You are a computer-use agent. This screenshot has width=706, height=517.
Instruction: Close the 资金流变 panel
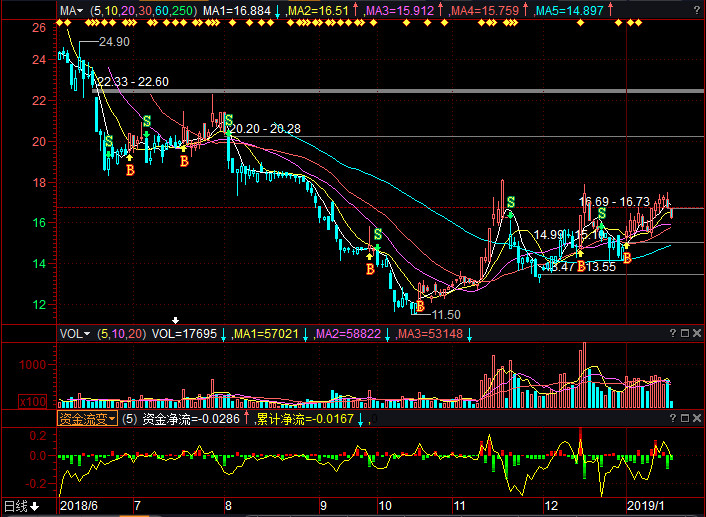(697, 418)
